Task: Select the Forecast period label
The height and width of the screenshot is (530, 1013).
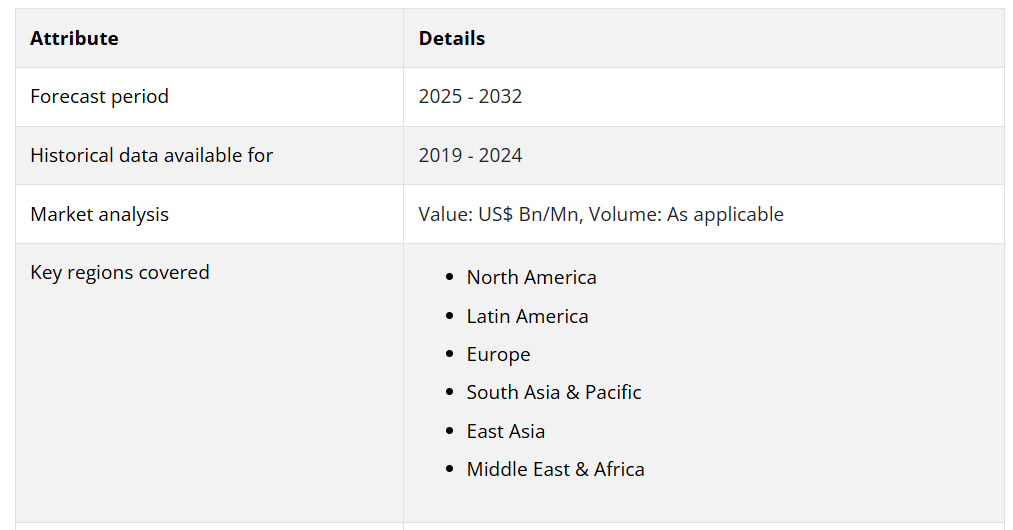Action: (x=99, y=96)
